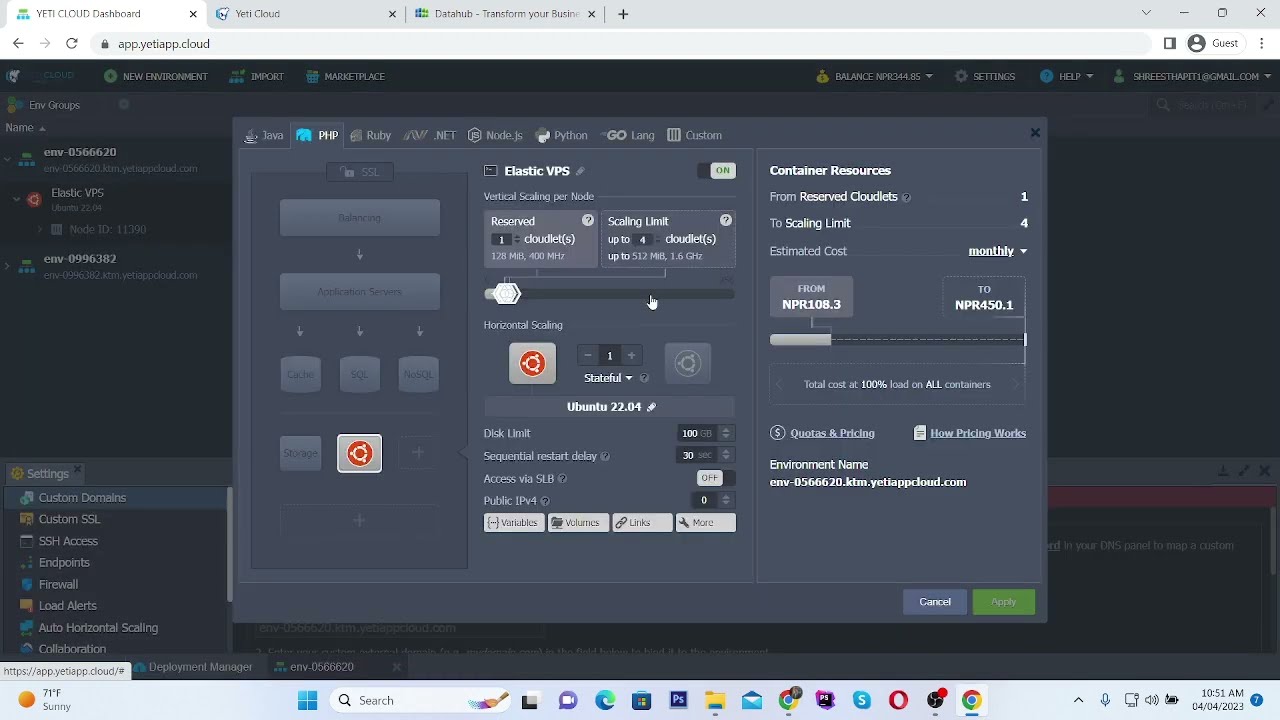Expand the env-0566620 environment row
The image size is (1280, 720).
click(x=8, y=158)
